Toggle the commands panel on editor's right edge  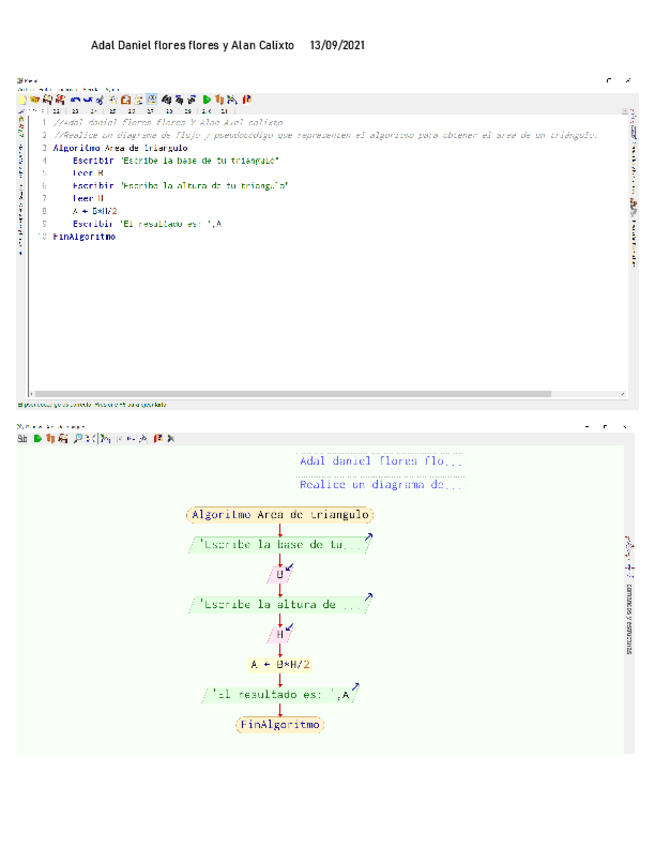pos(632,190)
